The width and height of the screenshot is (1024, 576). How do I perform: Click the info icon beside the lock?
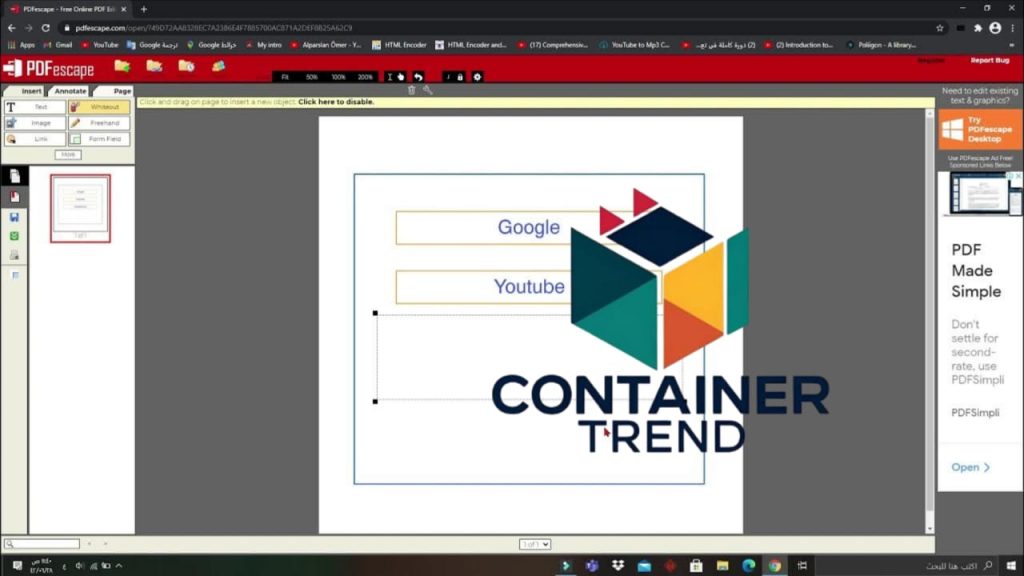448,77
